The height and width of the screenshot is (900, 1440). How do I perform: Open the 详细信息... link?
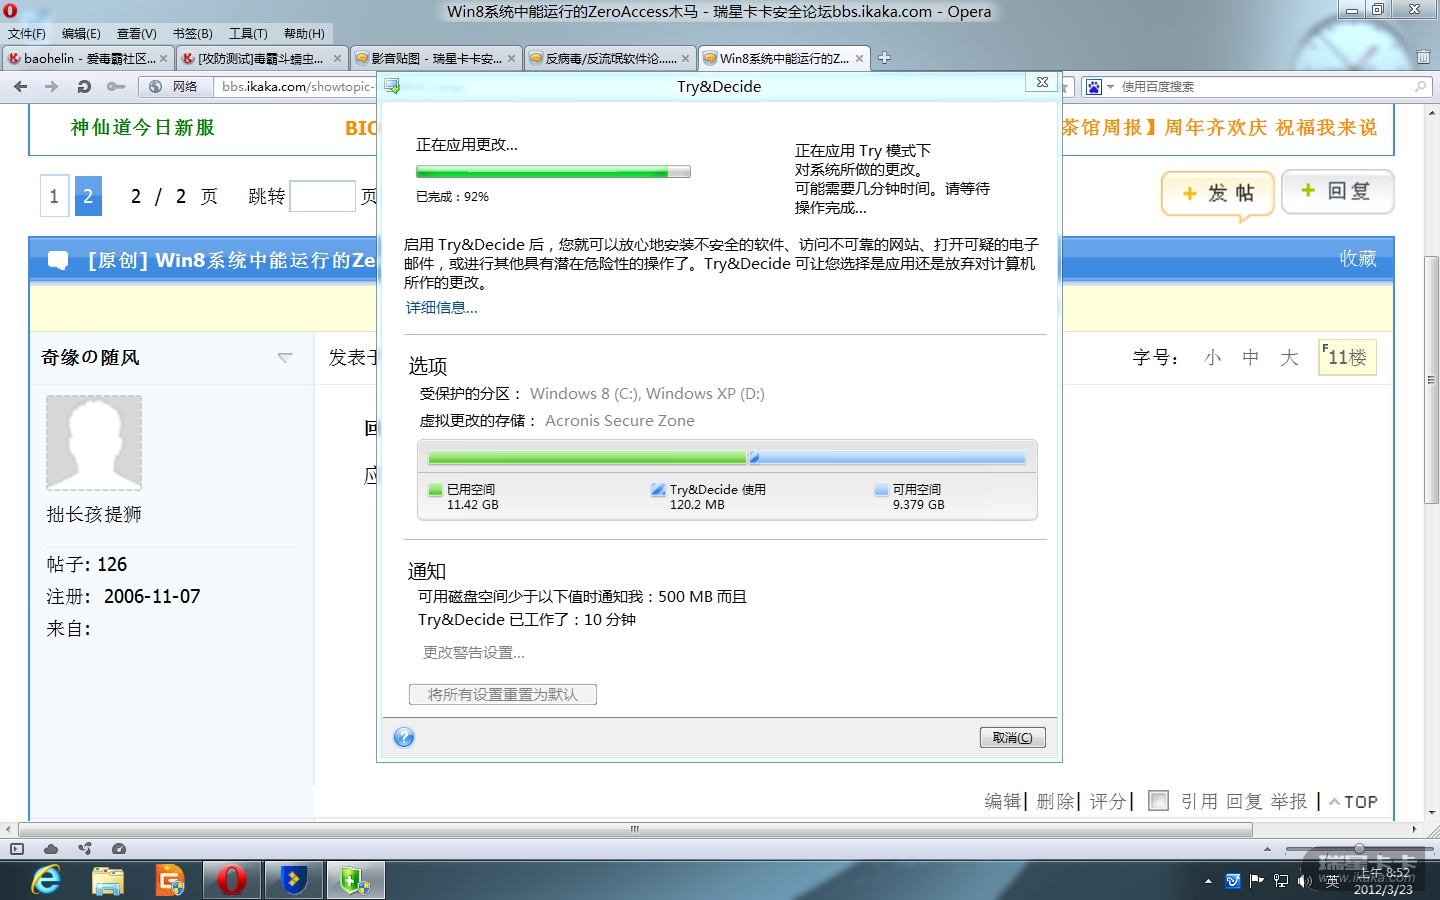pos(442,308)
